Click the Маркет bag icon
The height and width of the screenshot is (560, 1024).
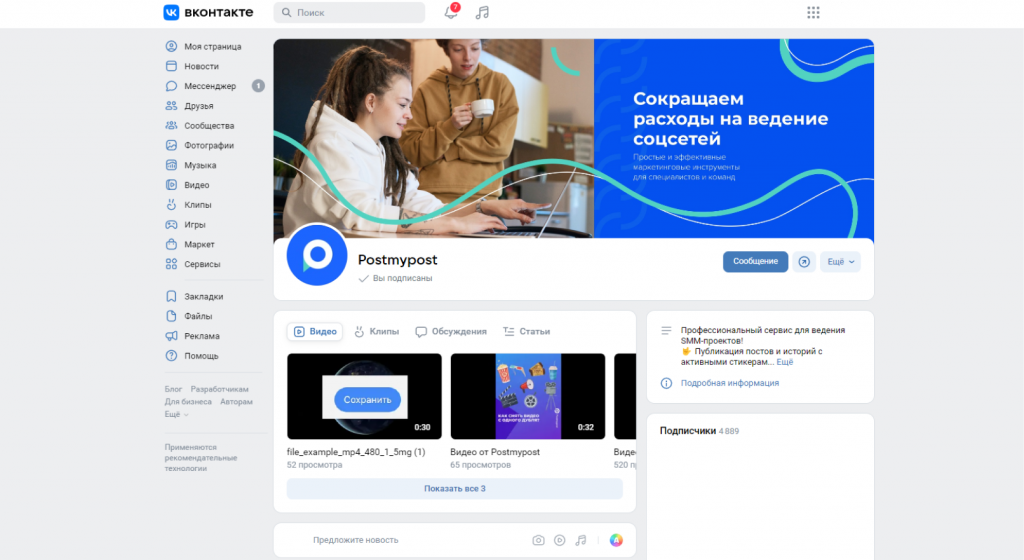point(171,244)
